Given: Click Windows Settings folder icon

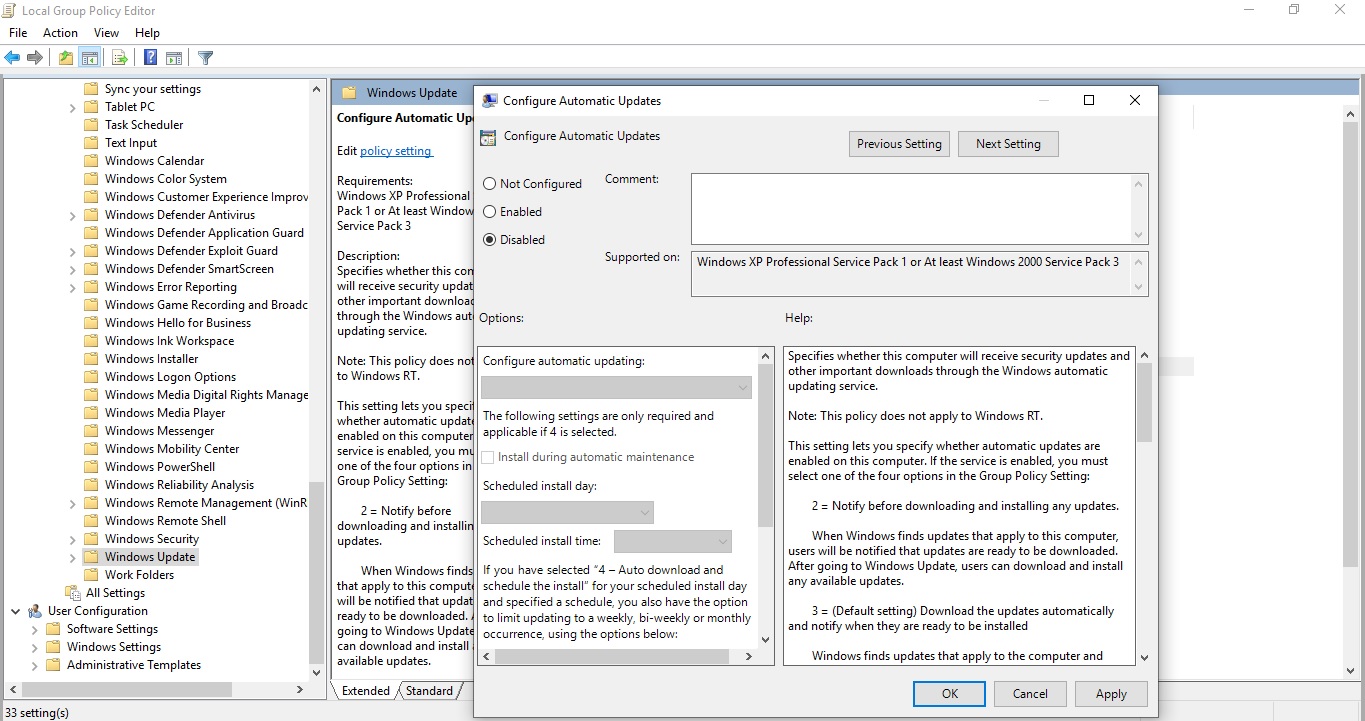Looking at the screenshot, I should pyautogui.click(x=54, y=647).
